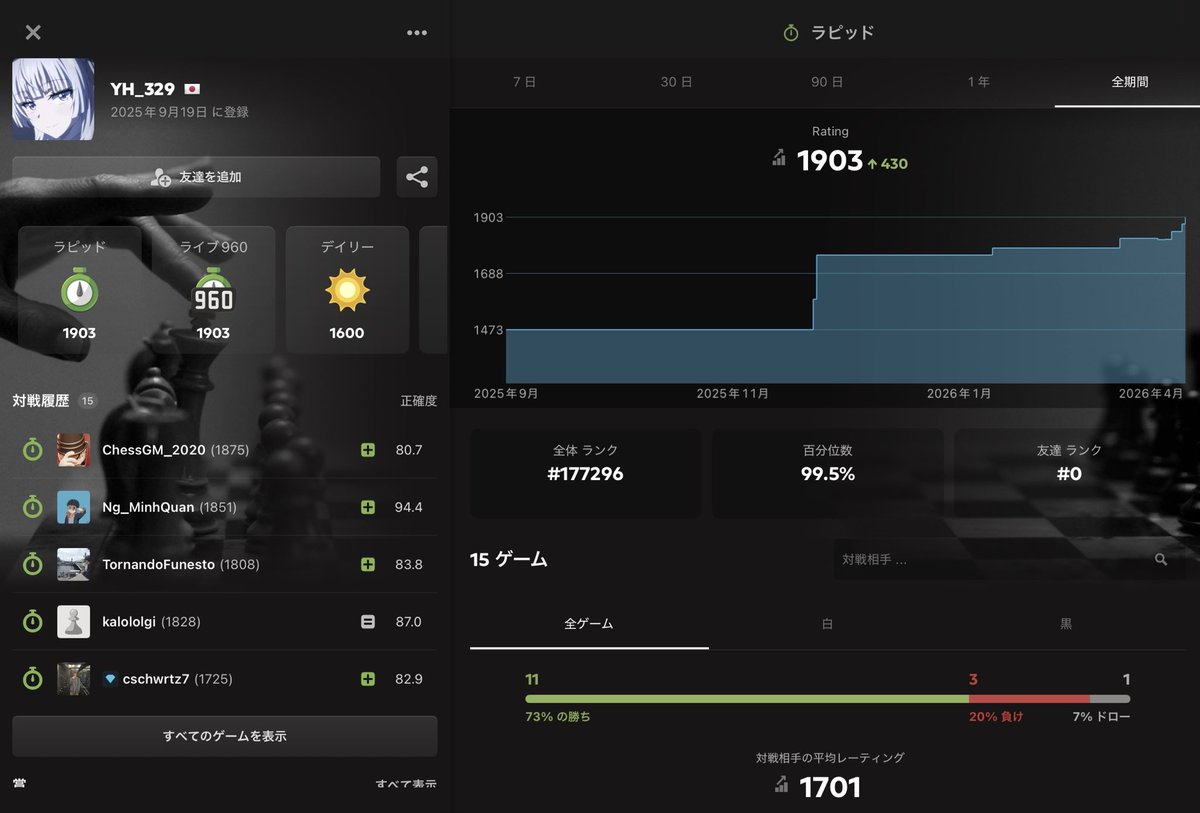
Task: Click rapid clock icon on TornandoFunesto row
Action: pos(33,564)
